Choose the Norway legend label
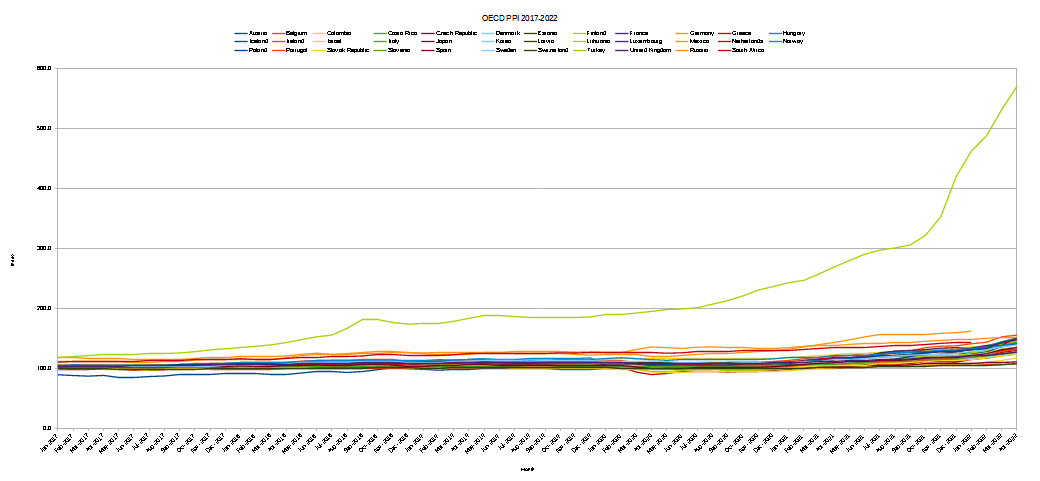This screenshot has height=481, width=1040. pos(793,41)
